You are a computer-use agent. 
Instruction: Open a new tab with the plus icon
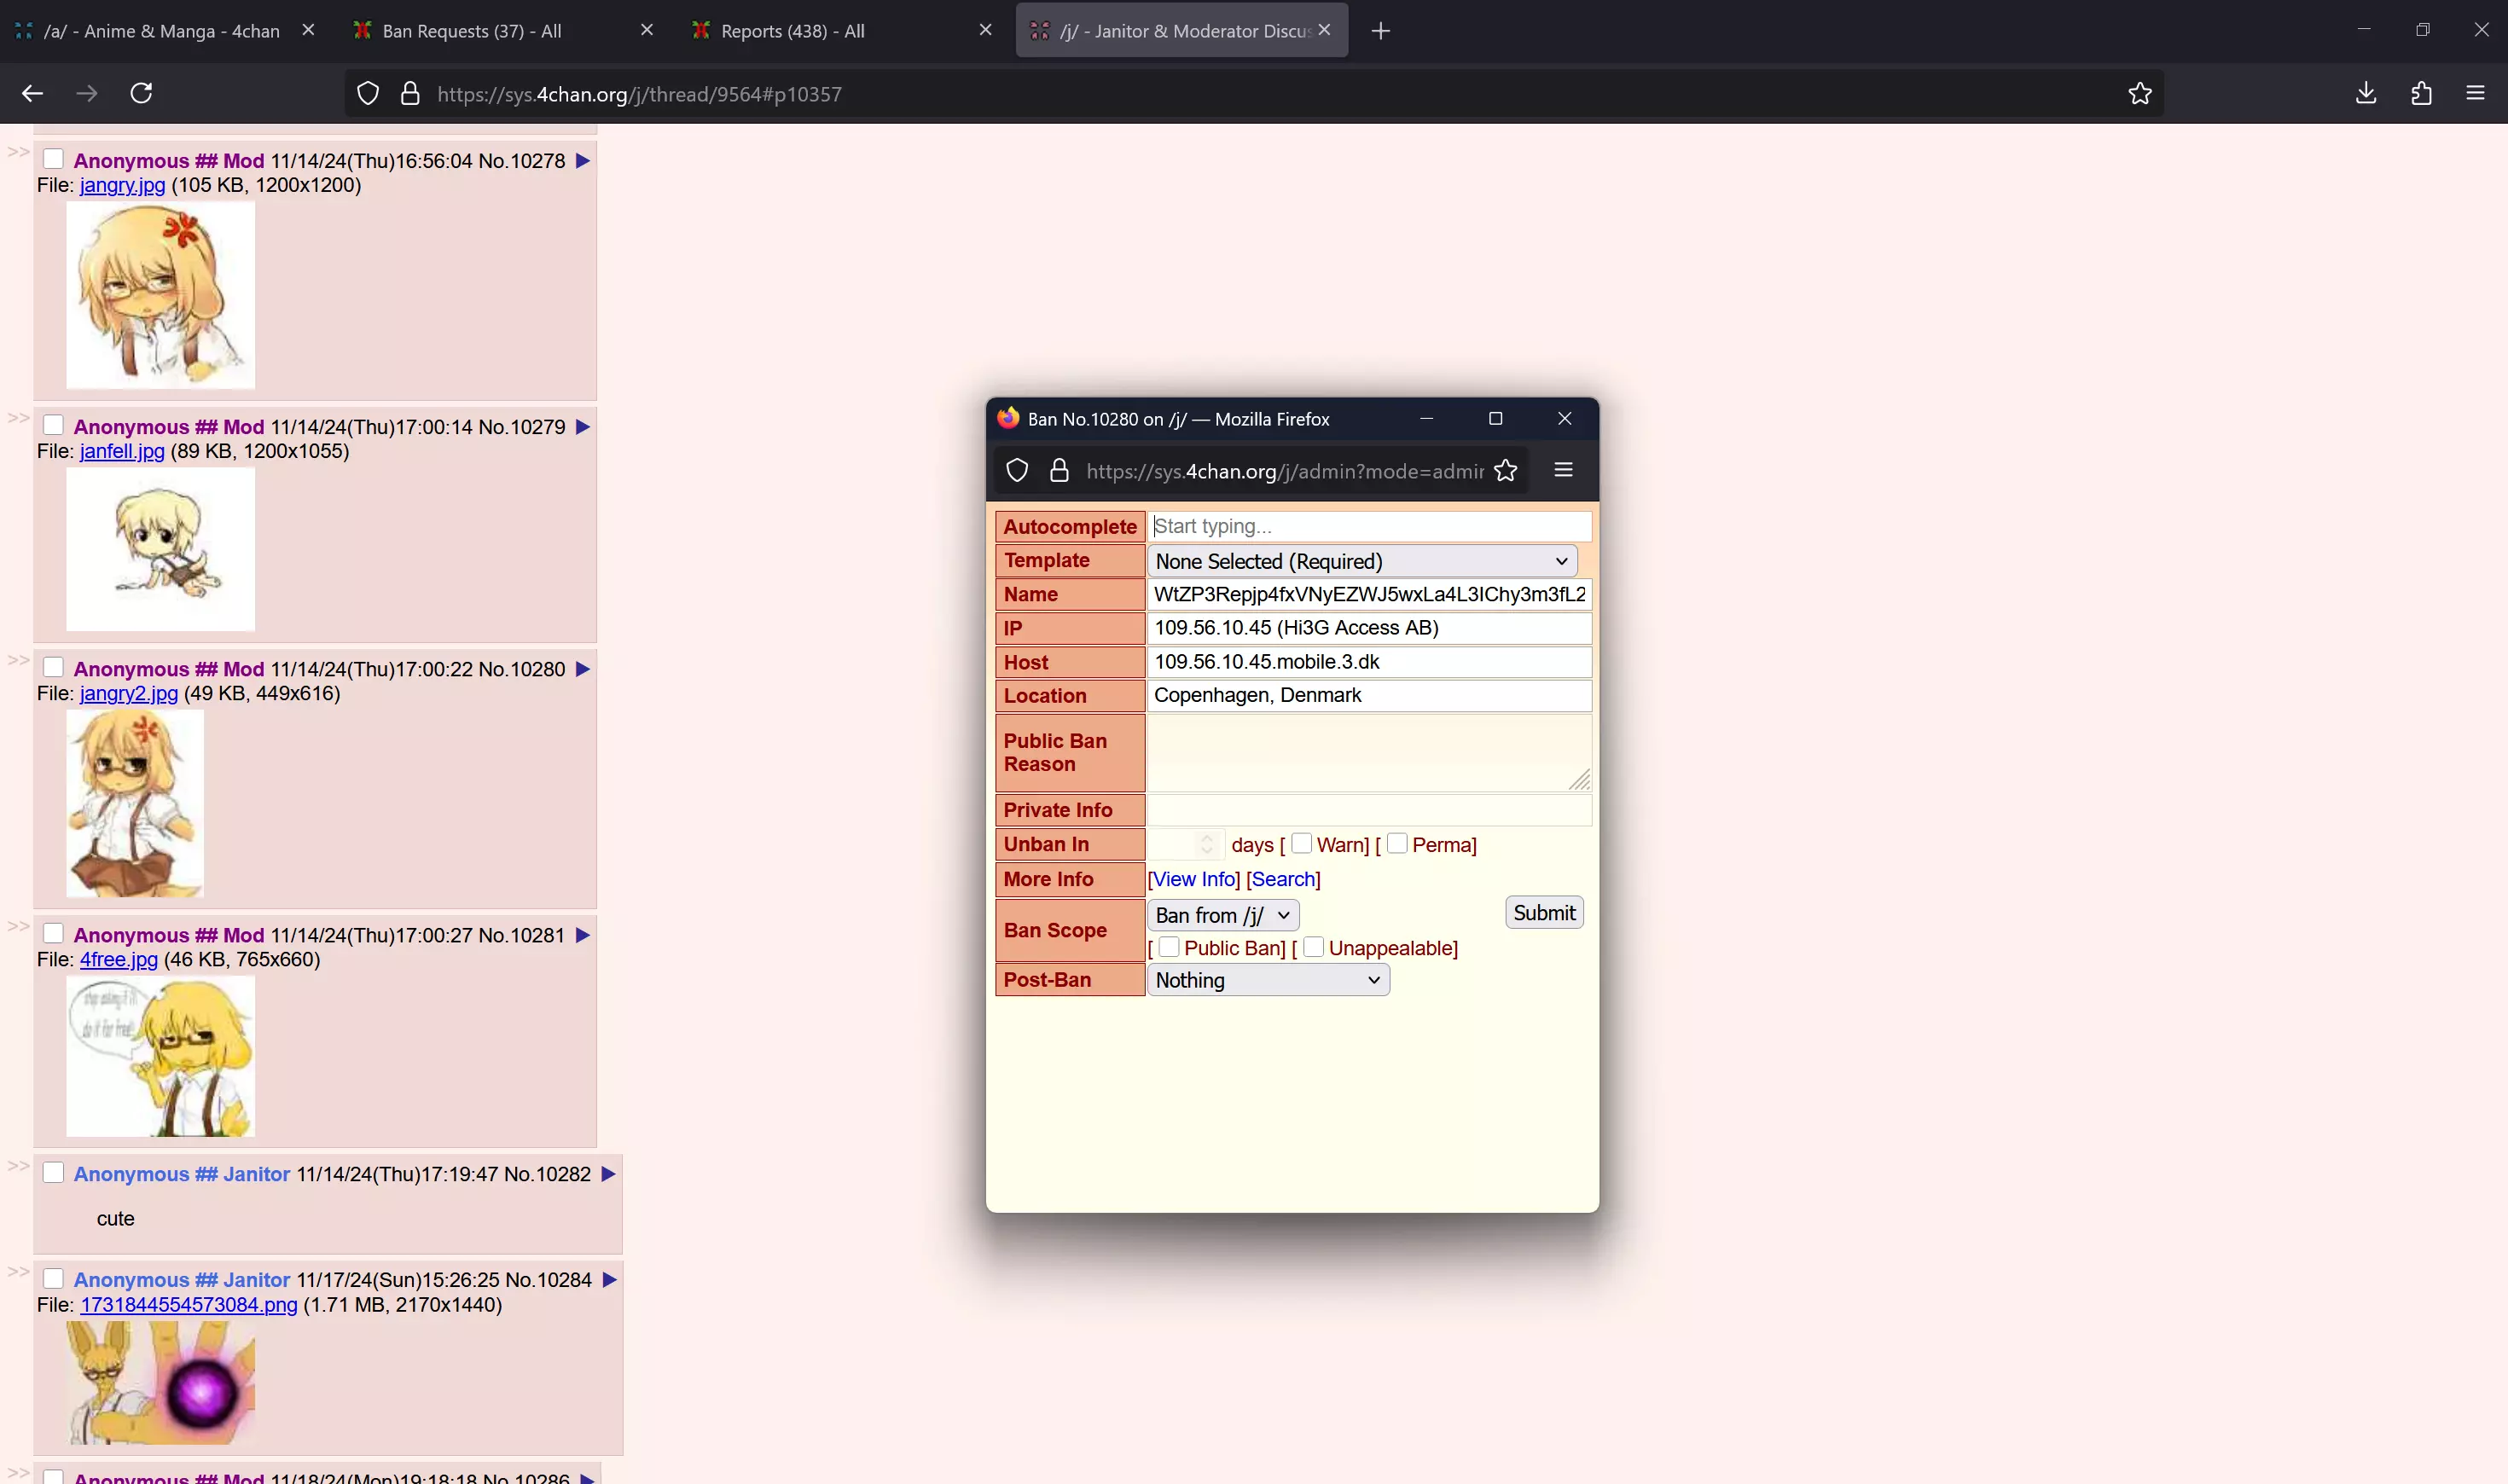point(1380,31)
